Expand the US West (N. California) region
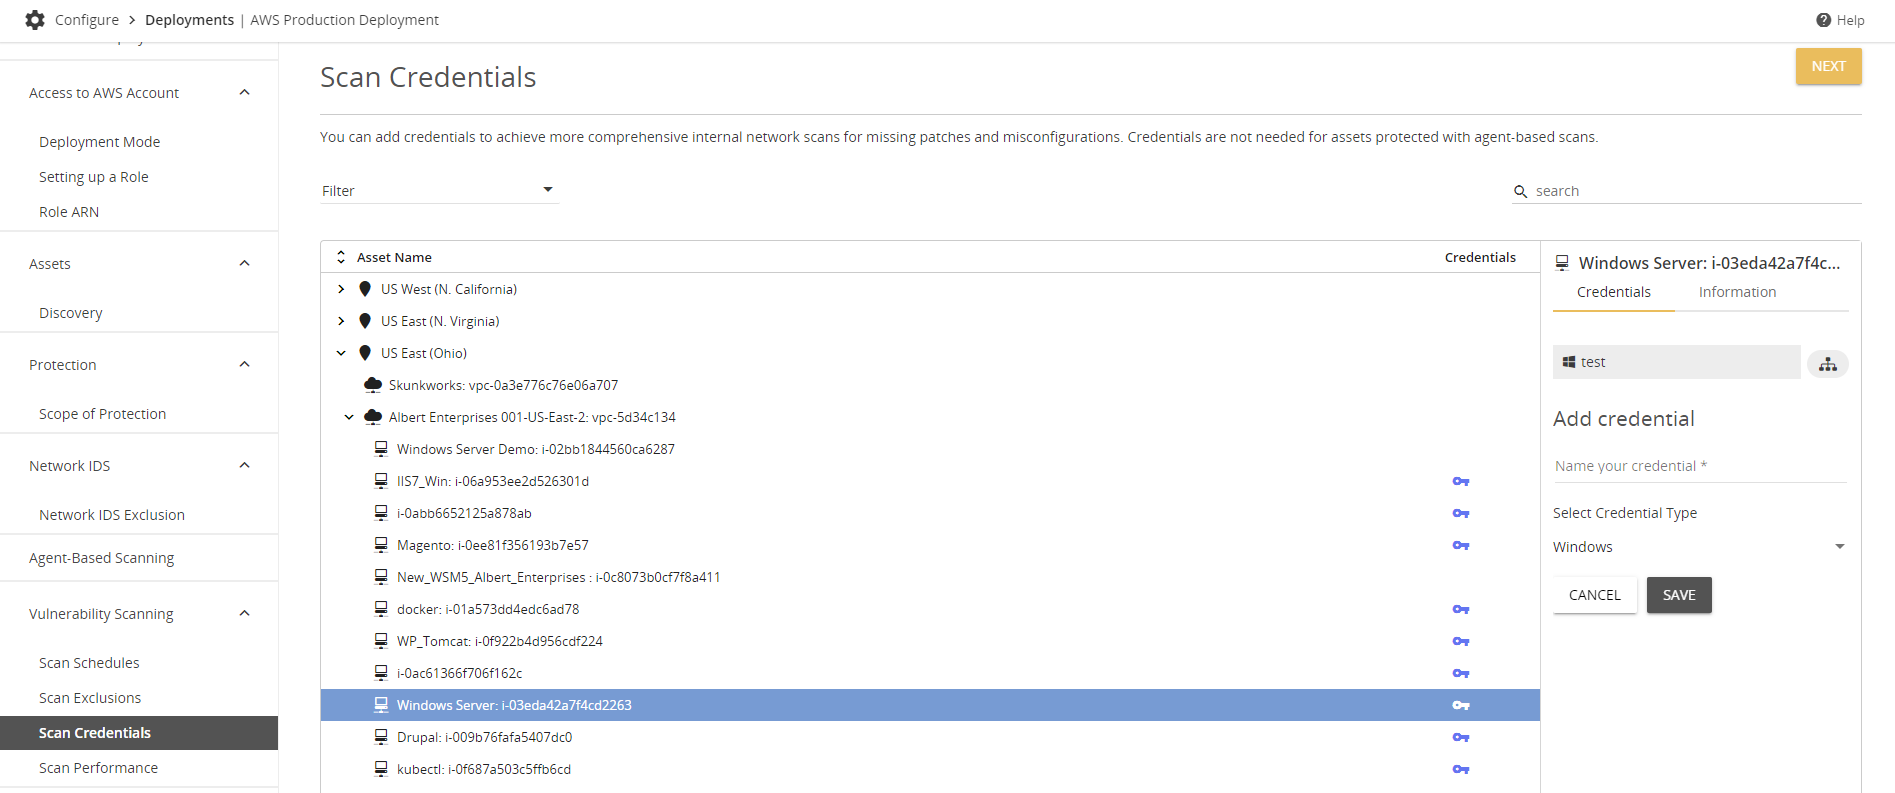Screen dimensions: 1895x793 point(341,289)
